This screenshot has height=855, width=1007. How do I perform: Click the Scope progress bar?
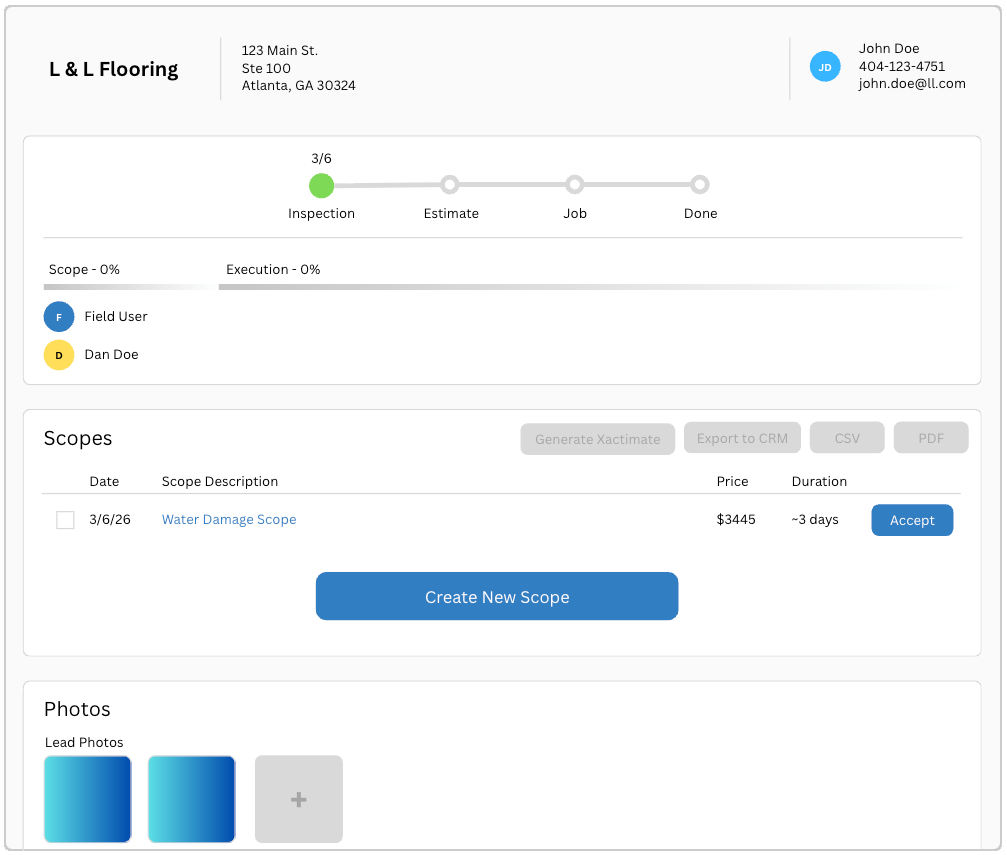pos(130,287)
